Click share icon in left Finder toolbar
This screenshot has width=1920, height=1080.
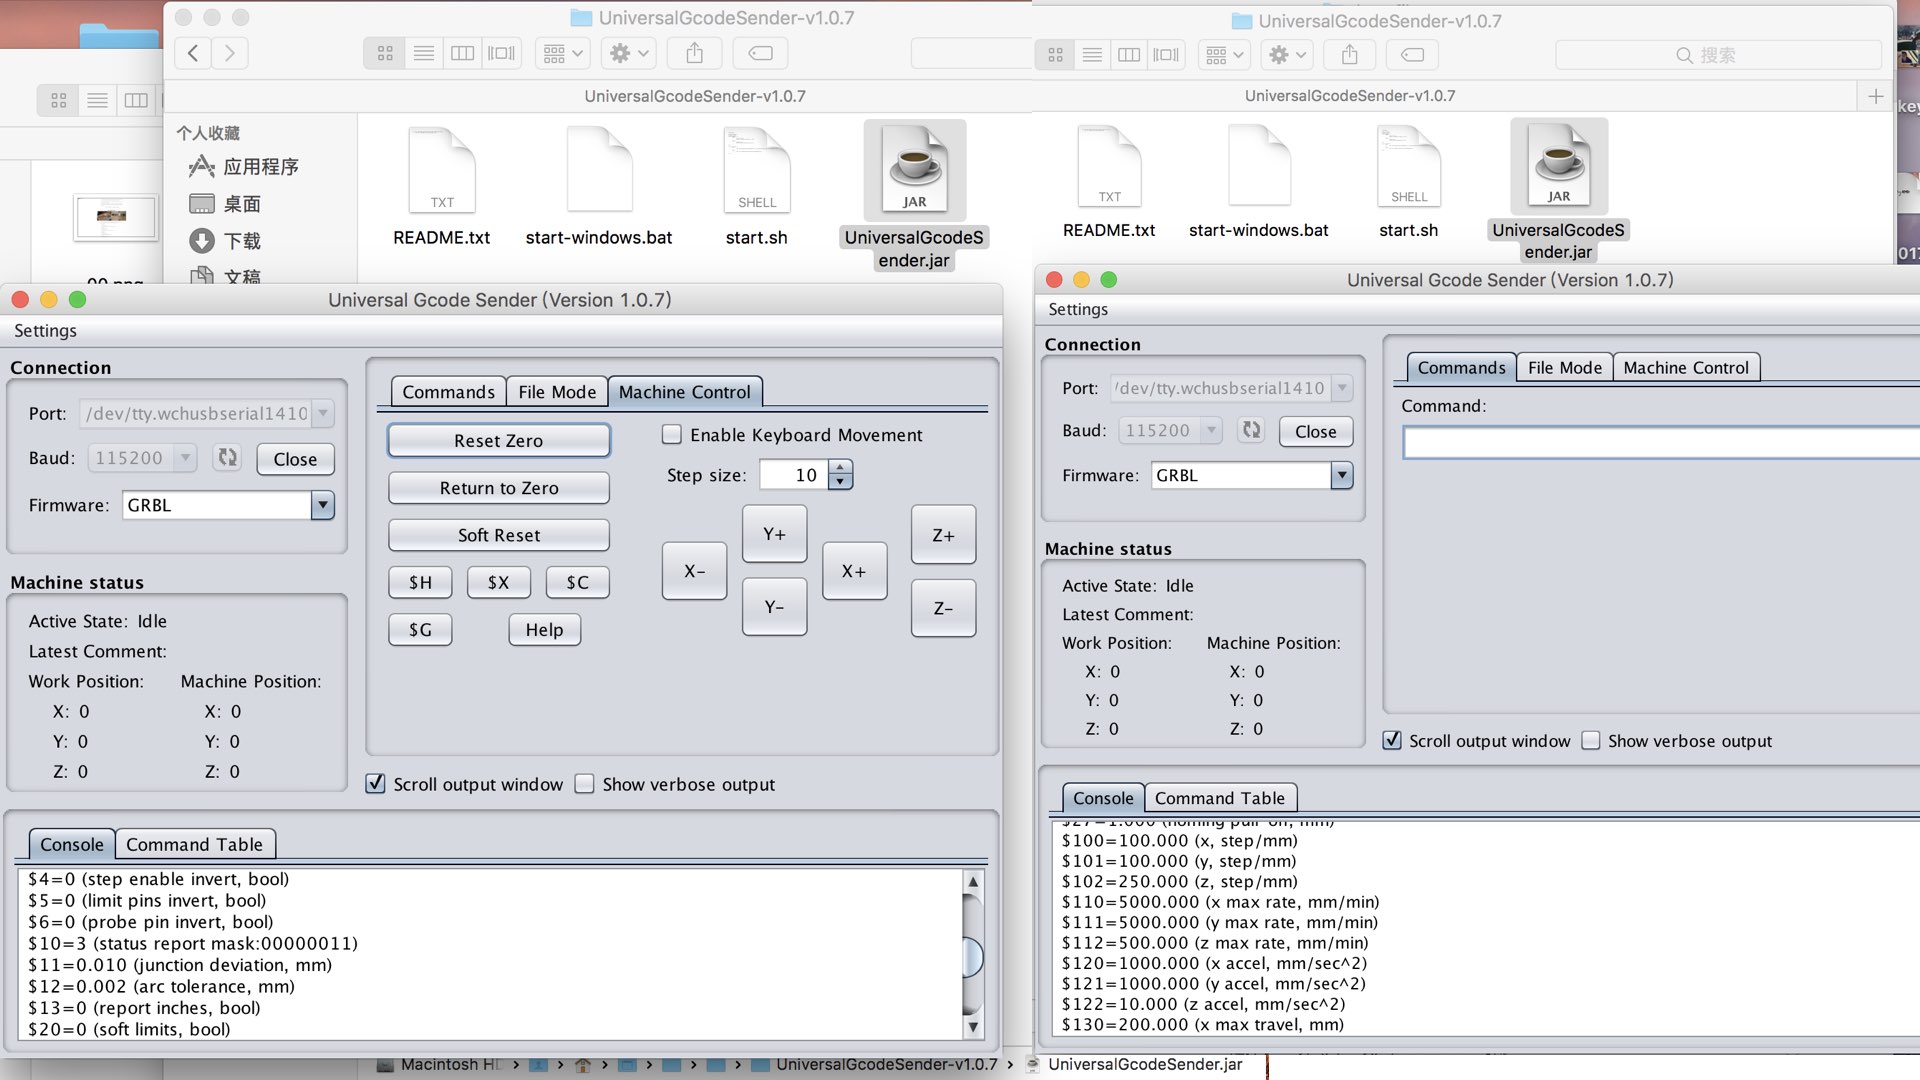695,53
